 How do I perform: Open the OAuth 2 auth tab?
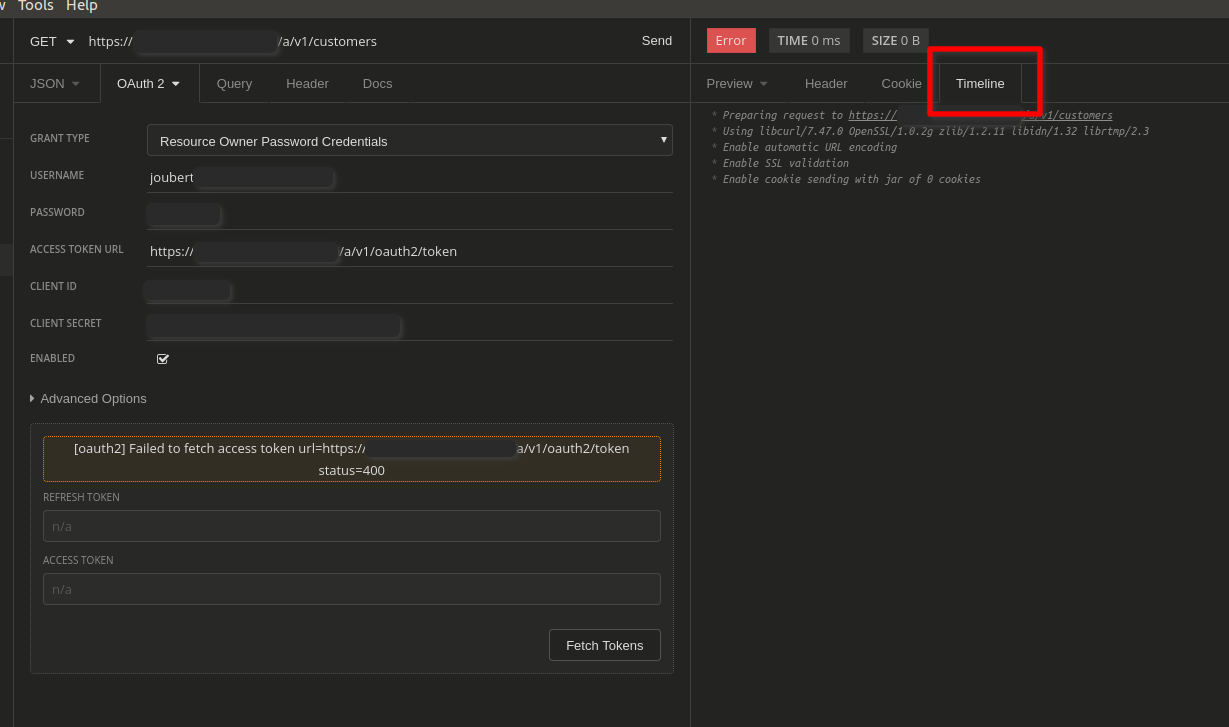point(149,84)
